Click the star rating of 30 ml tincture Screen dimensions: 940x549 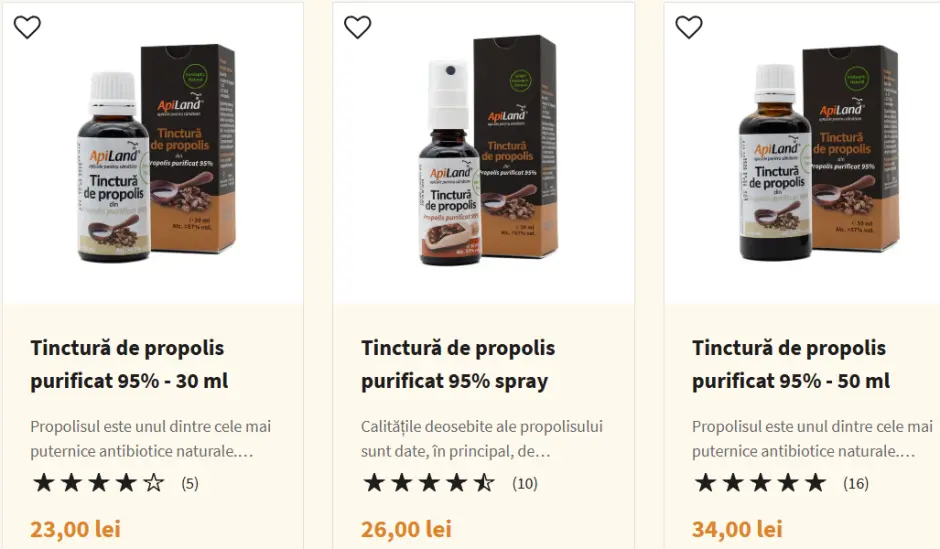pos(98,484)
